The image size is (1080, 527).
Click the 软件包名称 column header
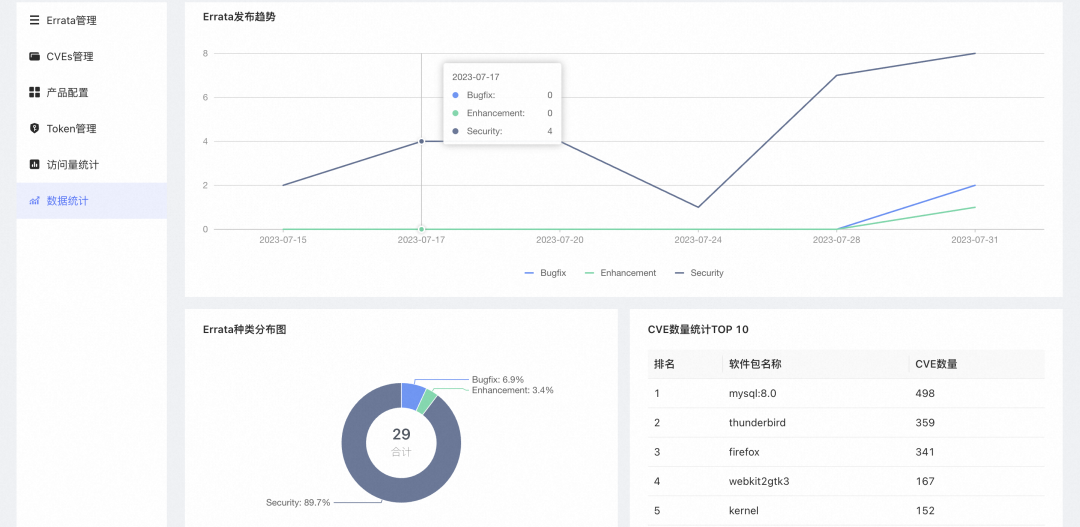pyautogui.click(x=755, y=364)
